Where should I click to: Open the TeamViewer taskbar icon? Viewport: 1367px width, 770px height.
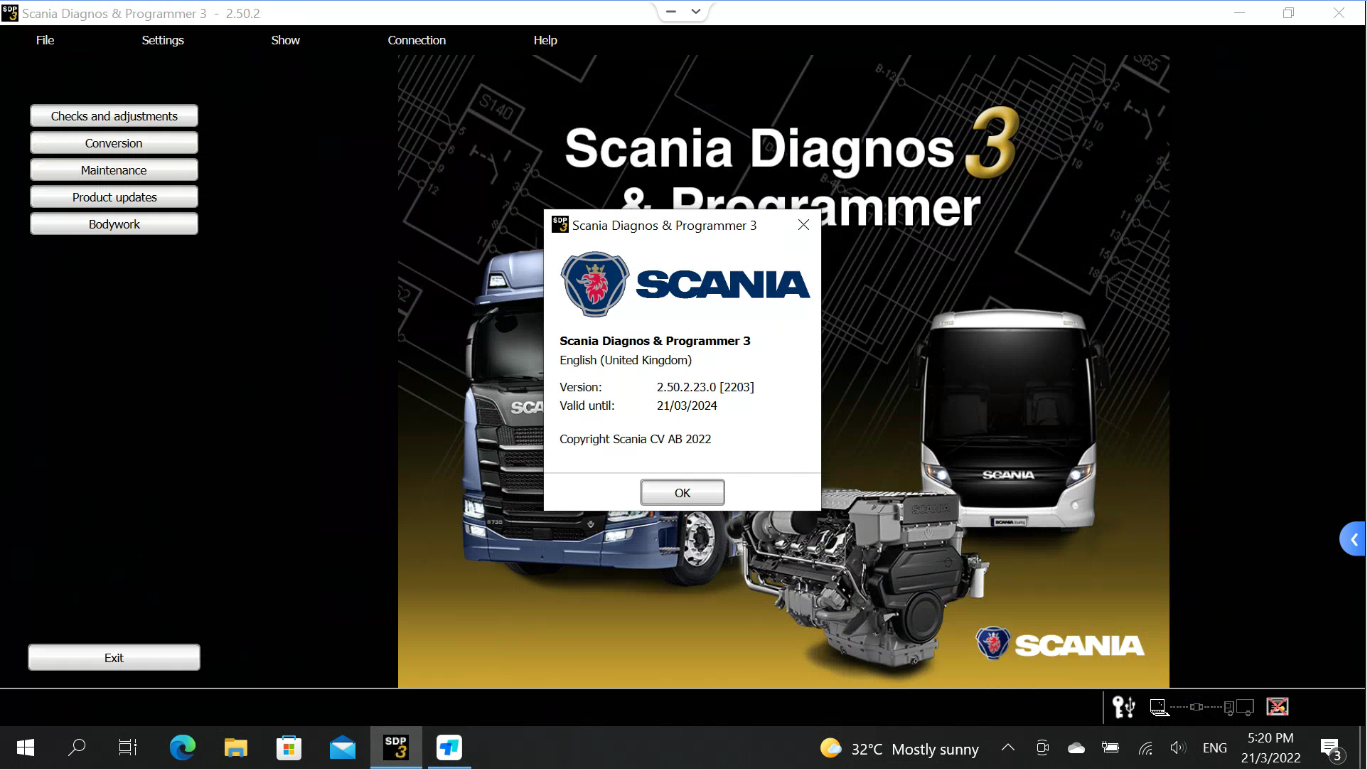click(x=449, y=747)
